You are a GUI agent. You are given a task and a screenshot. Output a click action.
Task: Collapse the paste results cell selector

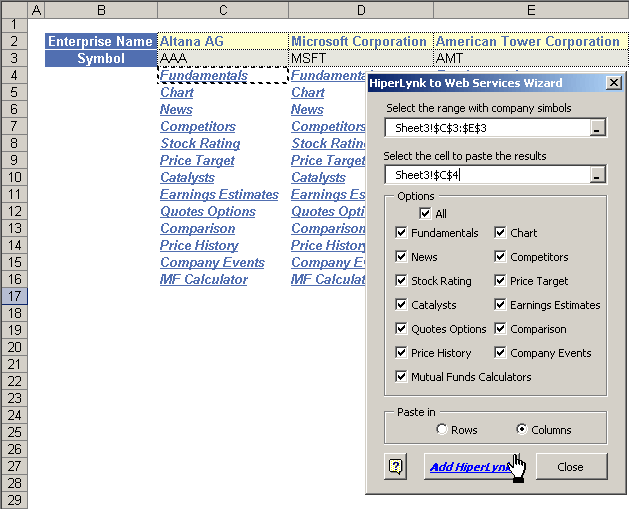tap(597, 175)
